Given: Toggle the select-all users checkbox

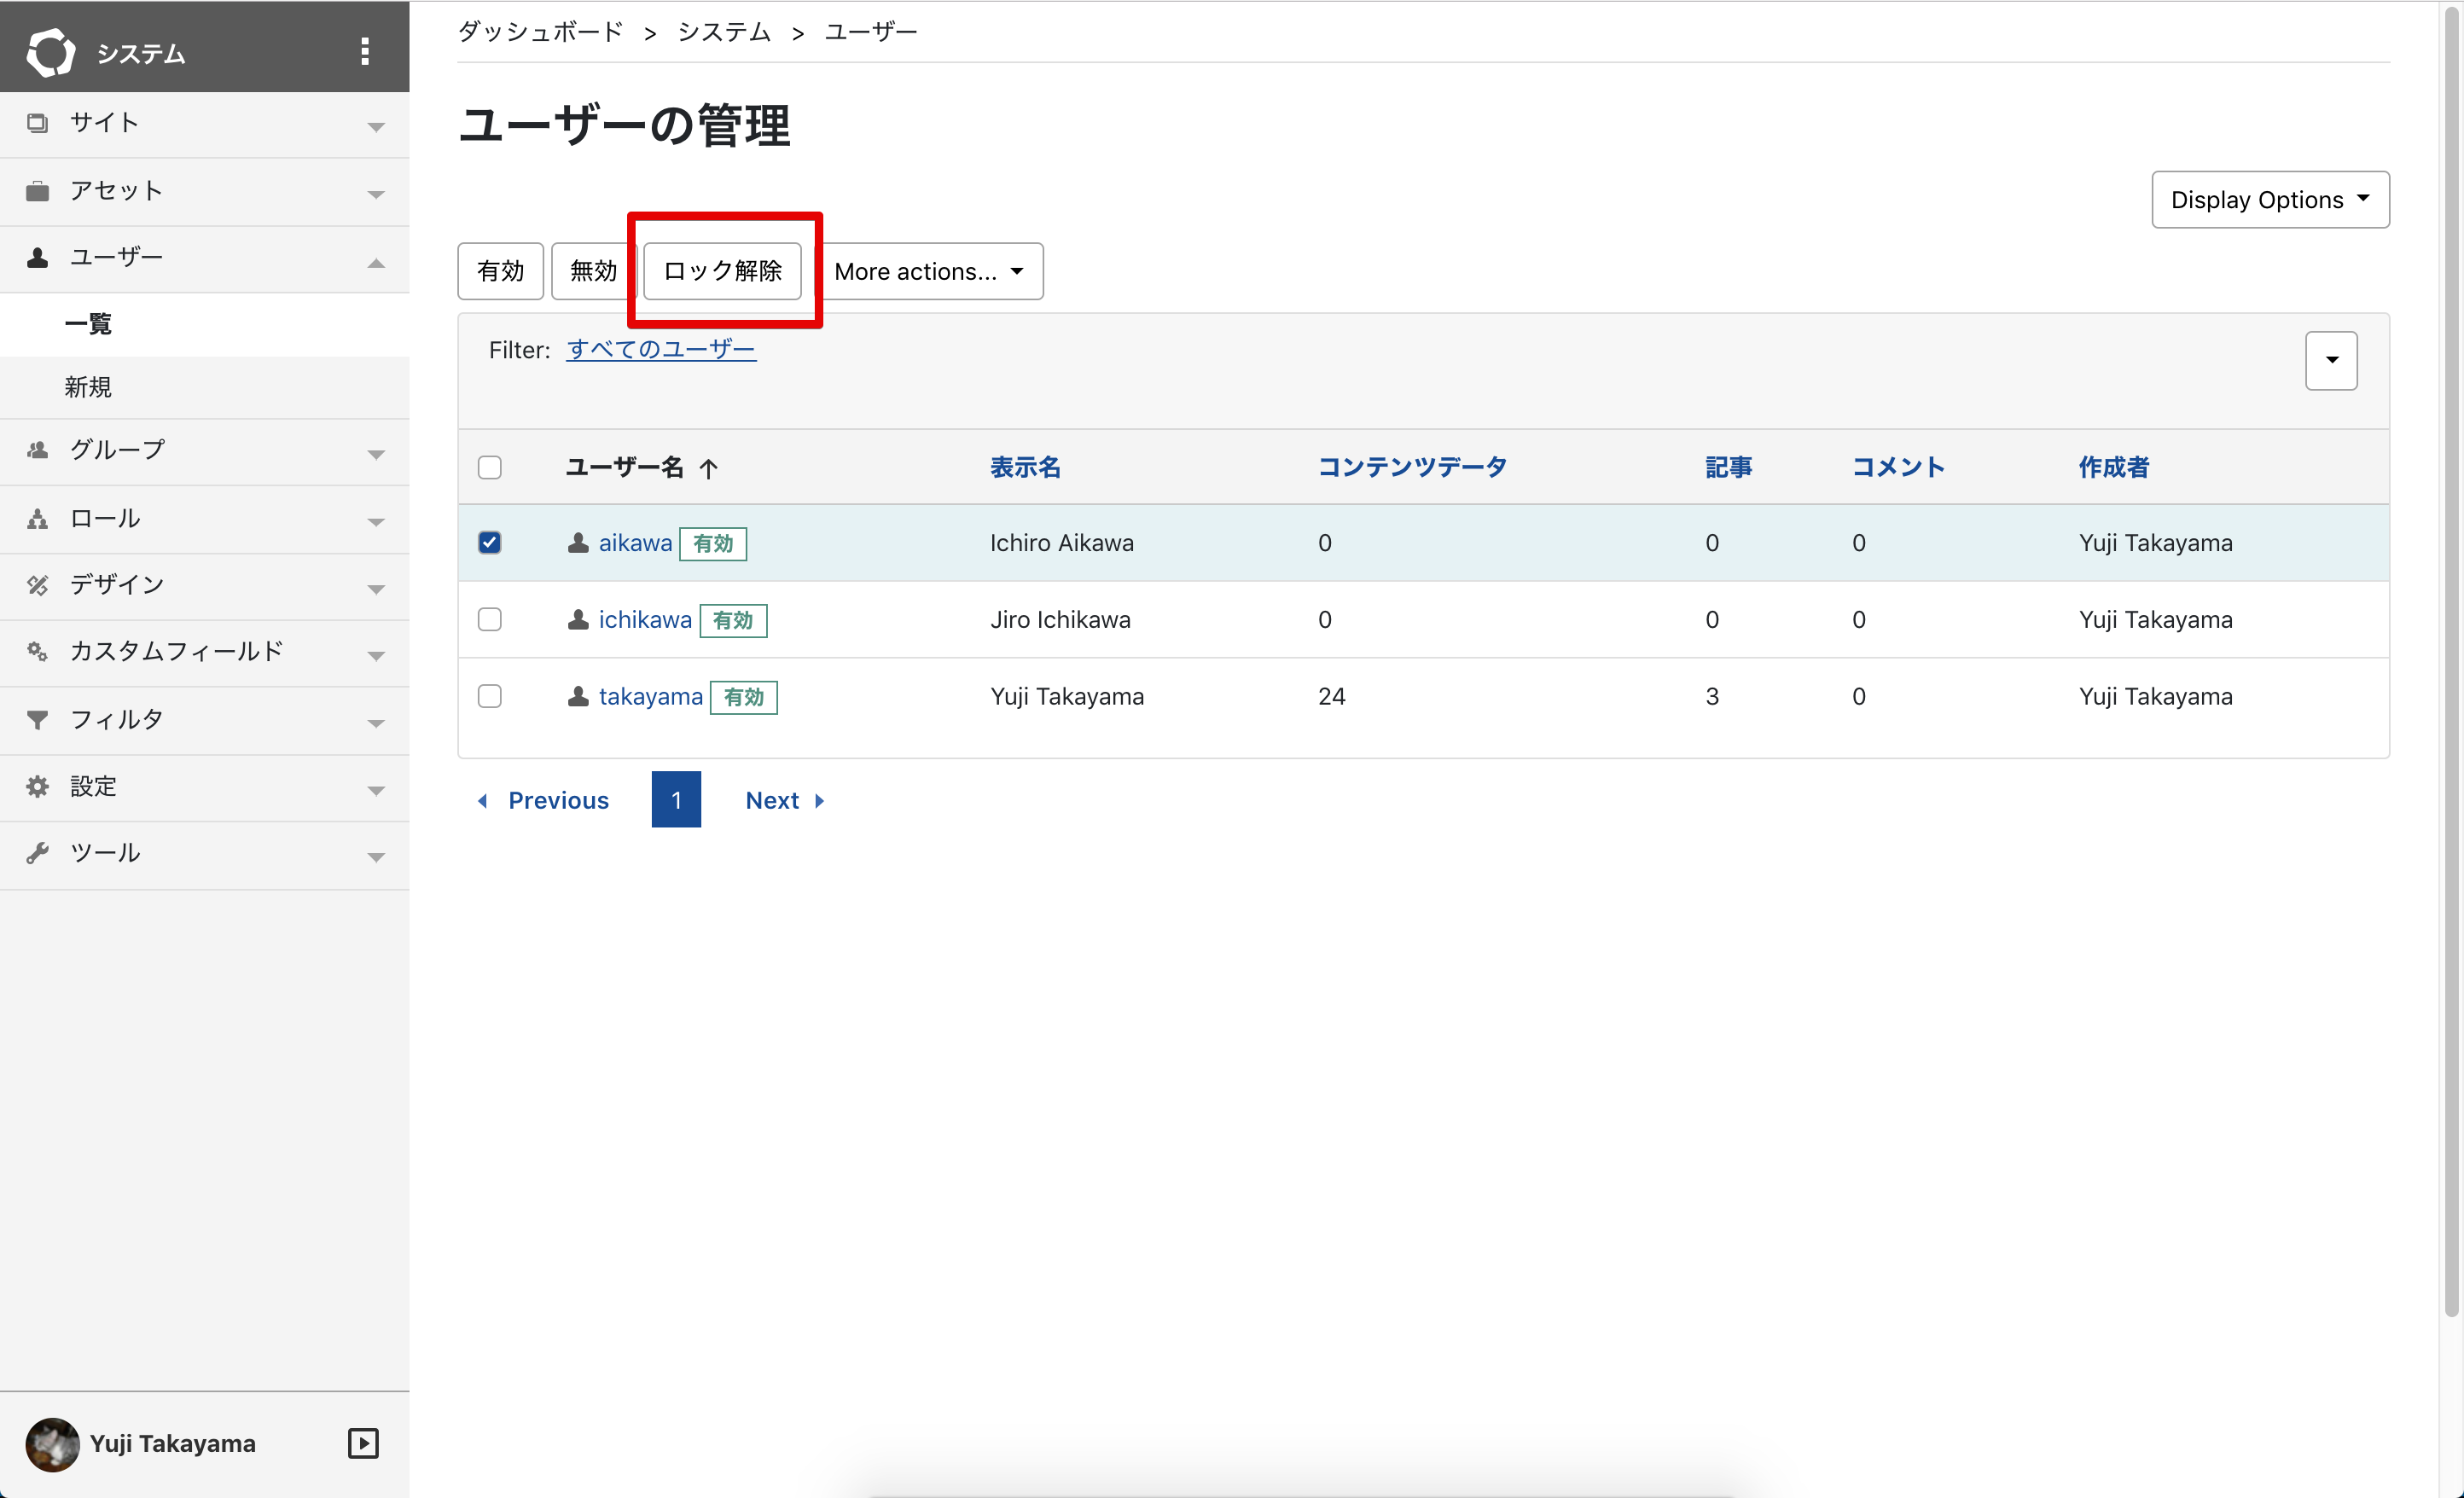Looking at the screenshot, I should coord(490,468).
